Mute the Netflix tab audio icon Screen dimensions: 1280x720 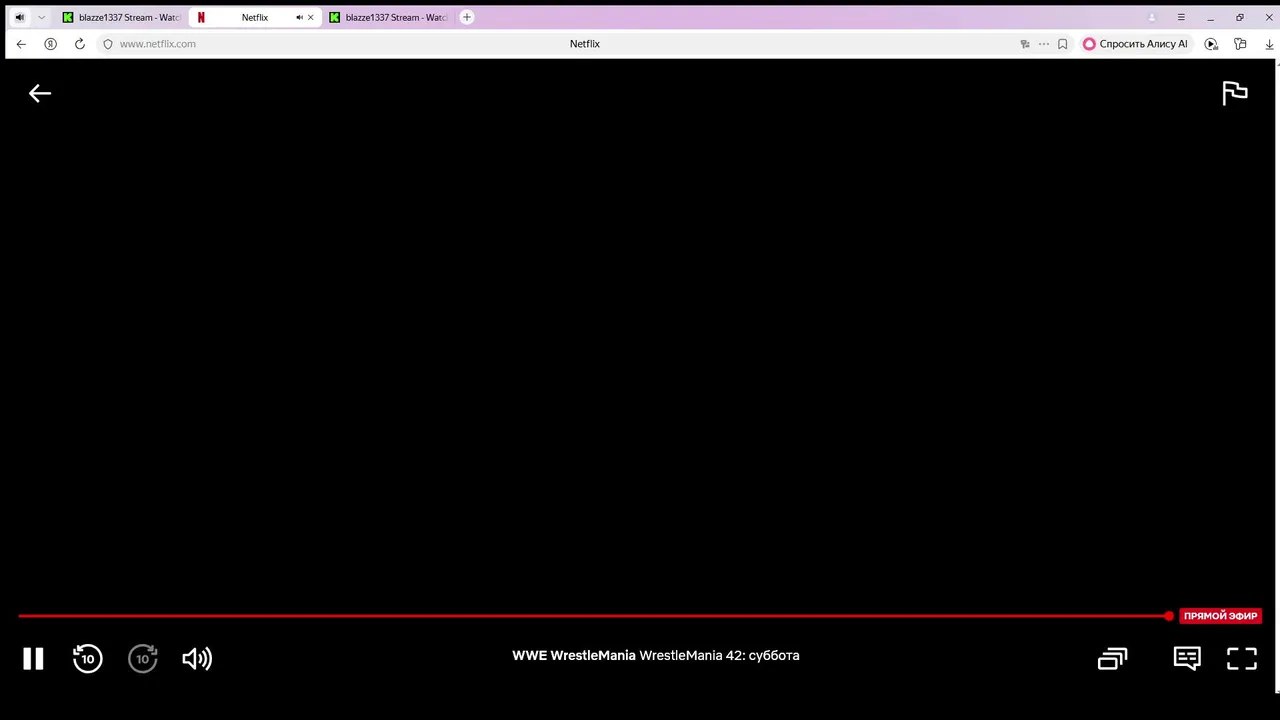tap(299, 17)
